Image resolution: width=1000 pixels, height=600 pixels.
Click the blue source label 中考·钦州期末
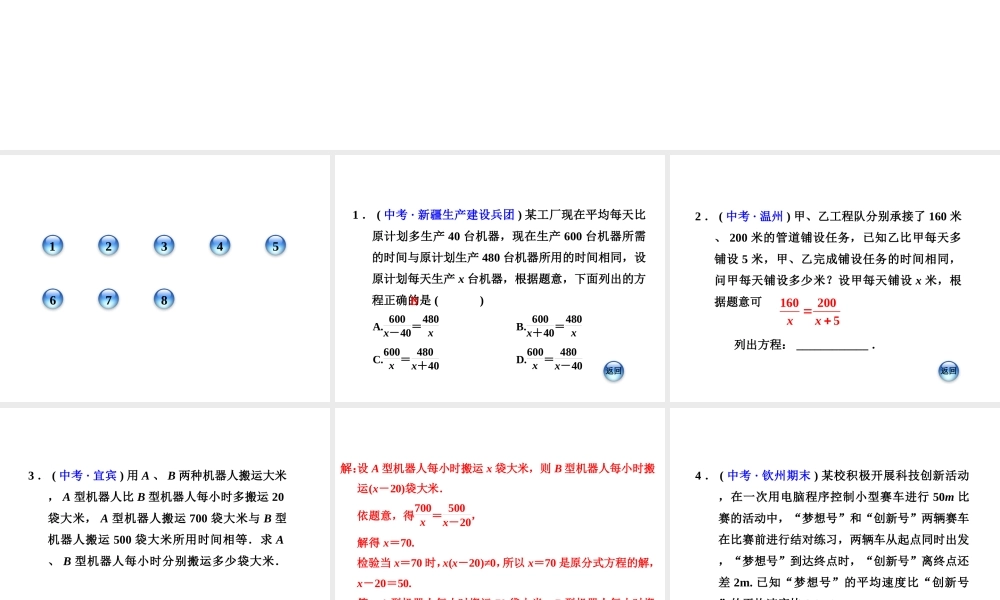click(x=769, y=476)
